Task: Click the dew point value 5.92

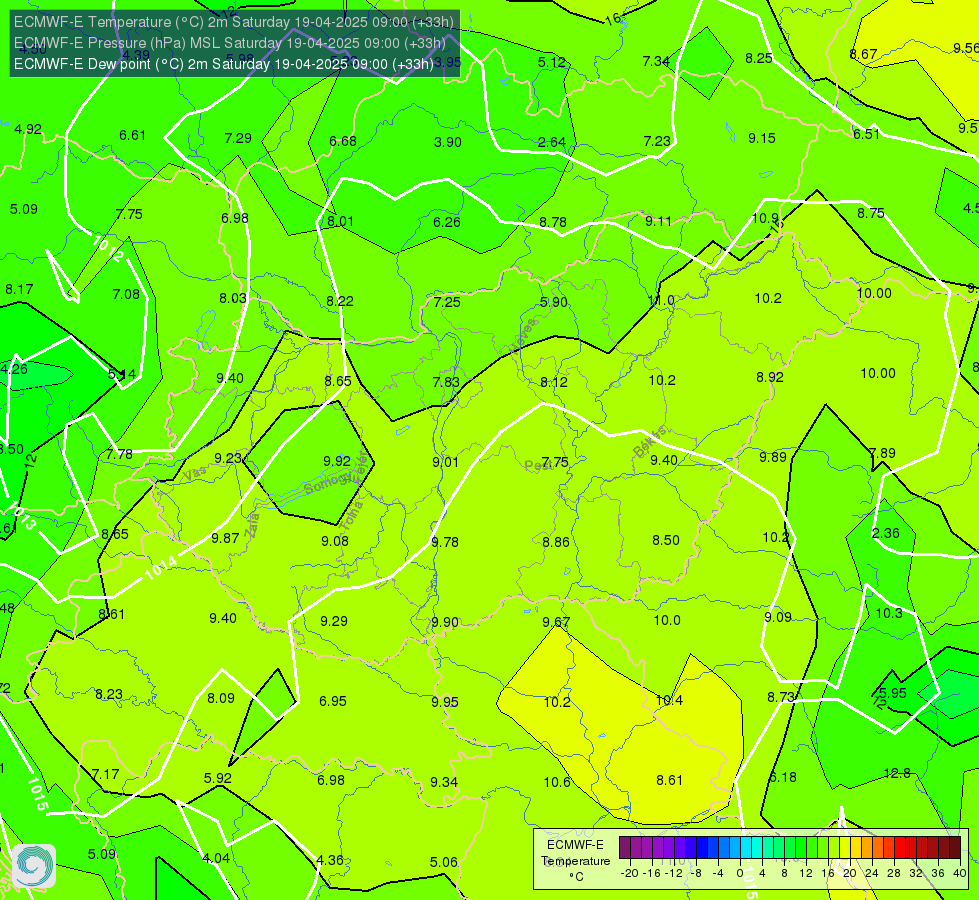Action: [218, 778]
